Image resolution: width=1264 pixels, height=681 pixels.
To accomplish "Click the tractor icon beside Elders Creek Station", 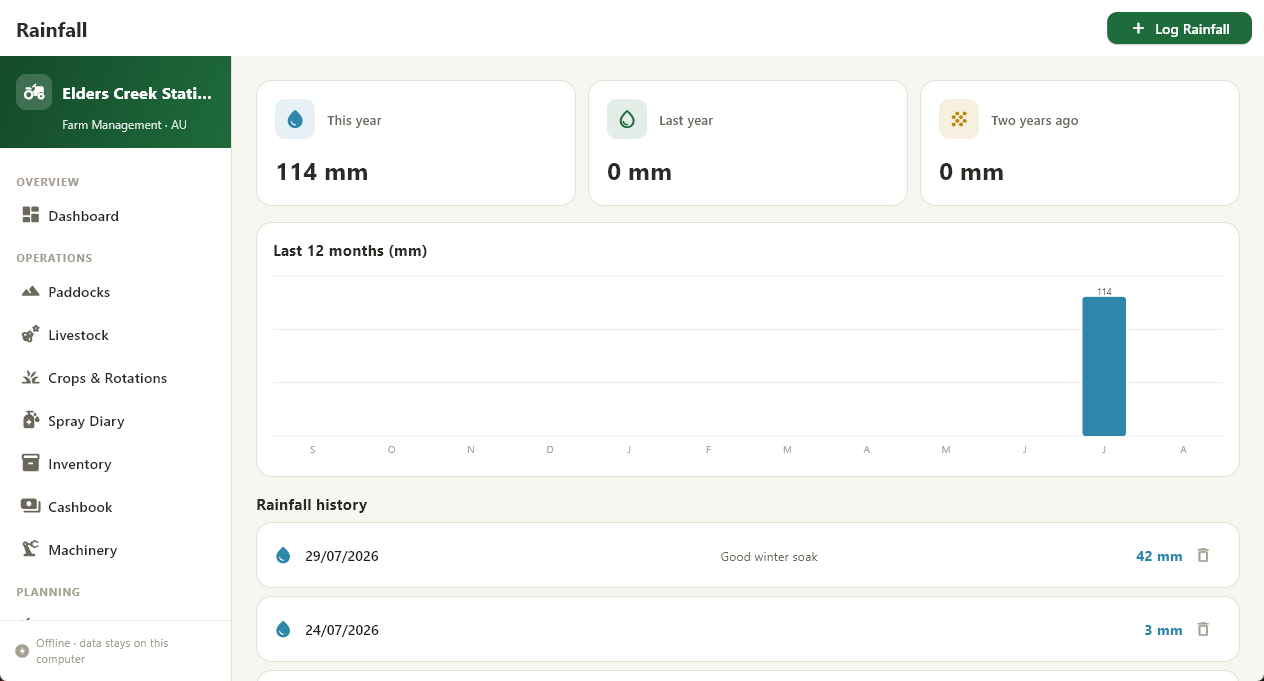I will click(x=34, y=92).
